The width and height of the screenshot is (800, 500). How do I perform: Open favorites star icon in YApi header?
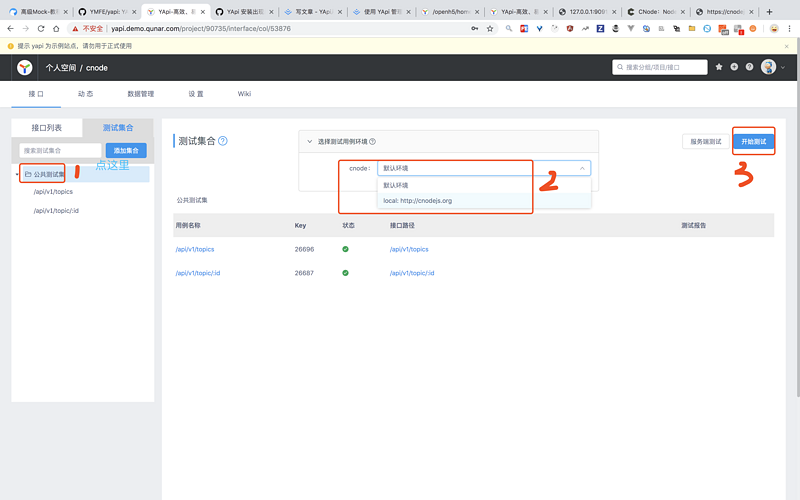click(x=719, y=67)
